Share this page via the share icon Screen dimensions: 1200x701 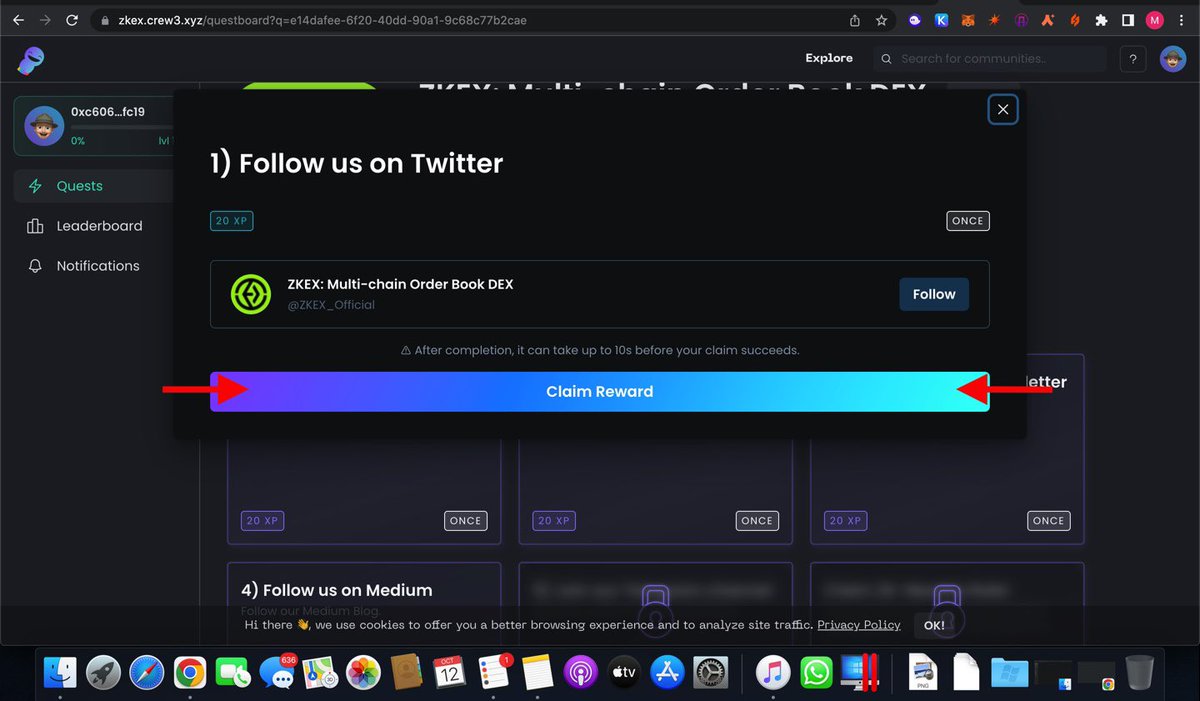tap(855, 20)
